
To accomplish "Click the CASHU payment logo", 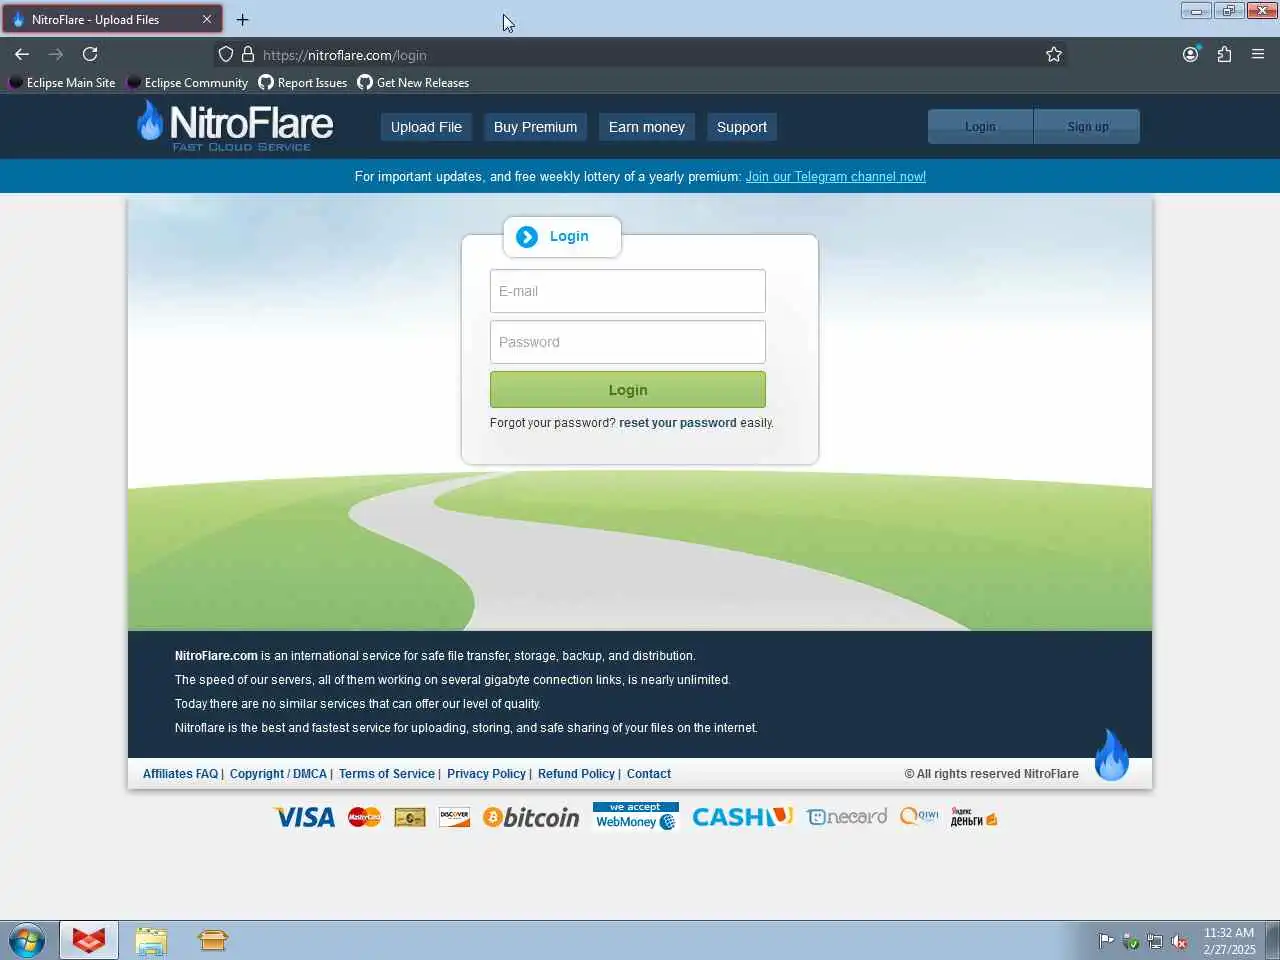I will click(x=742, y=817).
